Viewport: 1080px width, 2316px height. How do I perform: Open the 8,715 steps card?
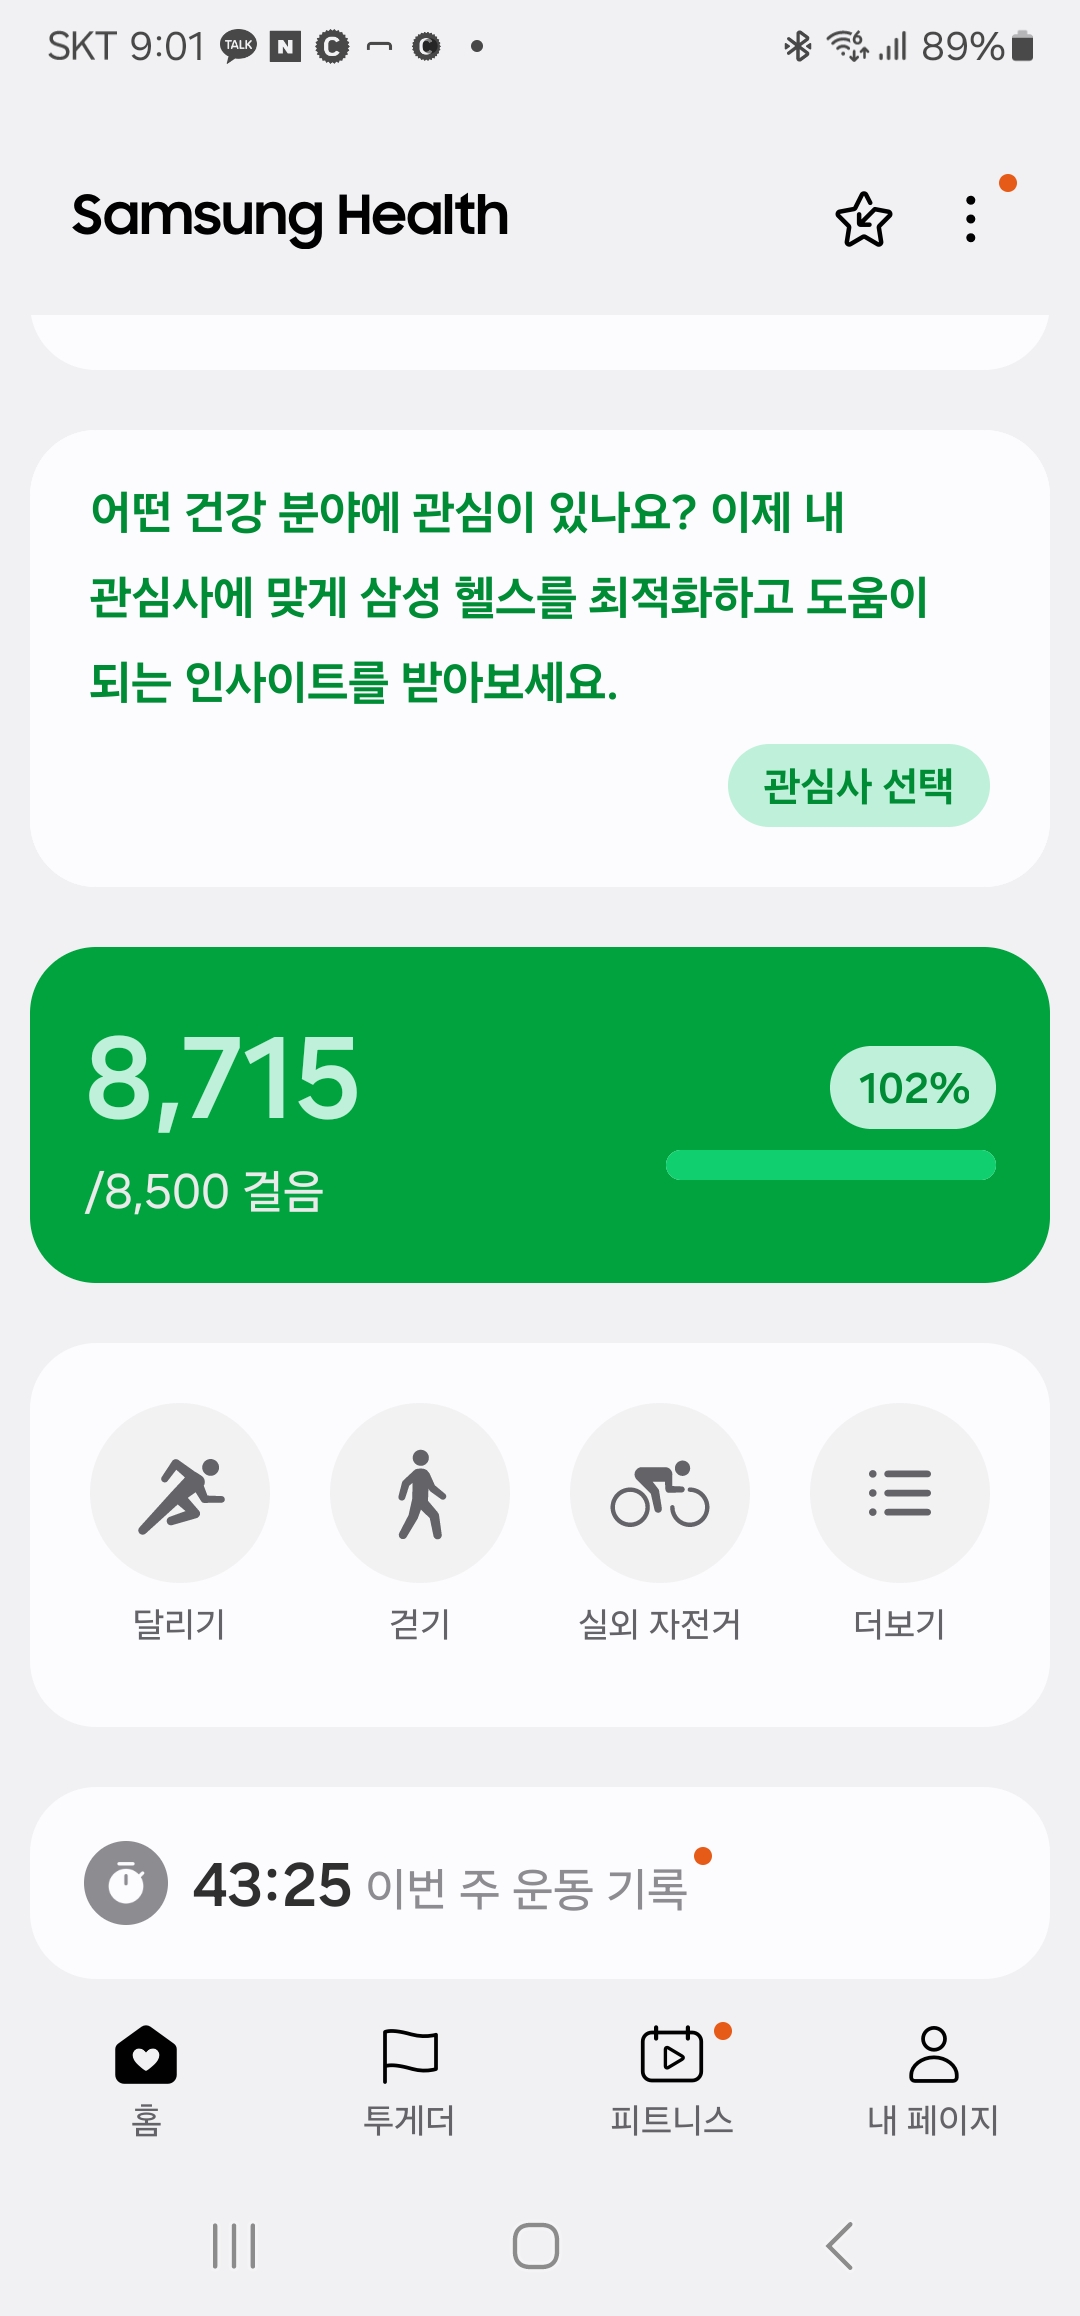[223, 1080]
